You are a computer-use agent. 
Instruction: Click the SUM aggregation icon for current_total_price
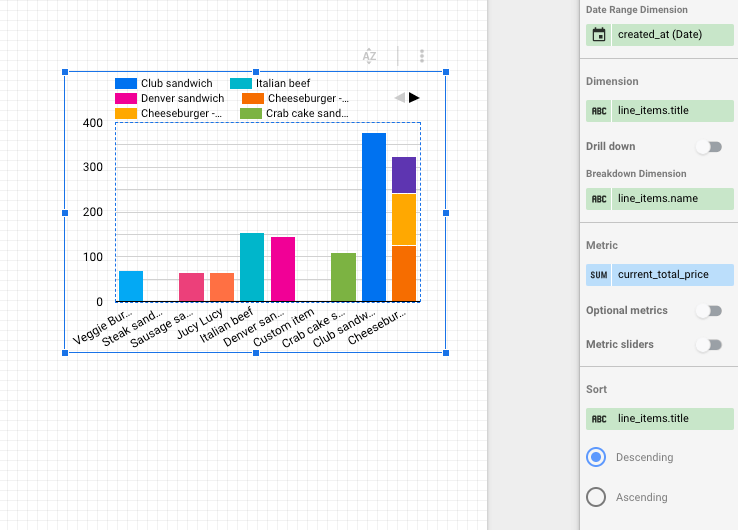(599, 275)
